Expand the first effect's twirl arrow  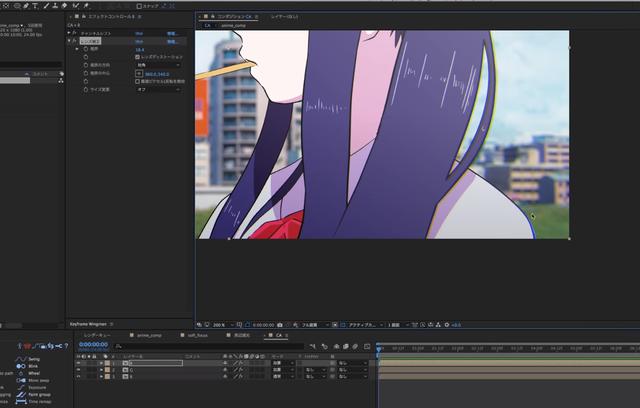[x=69, y=33]
